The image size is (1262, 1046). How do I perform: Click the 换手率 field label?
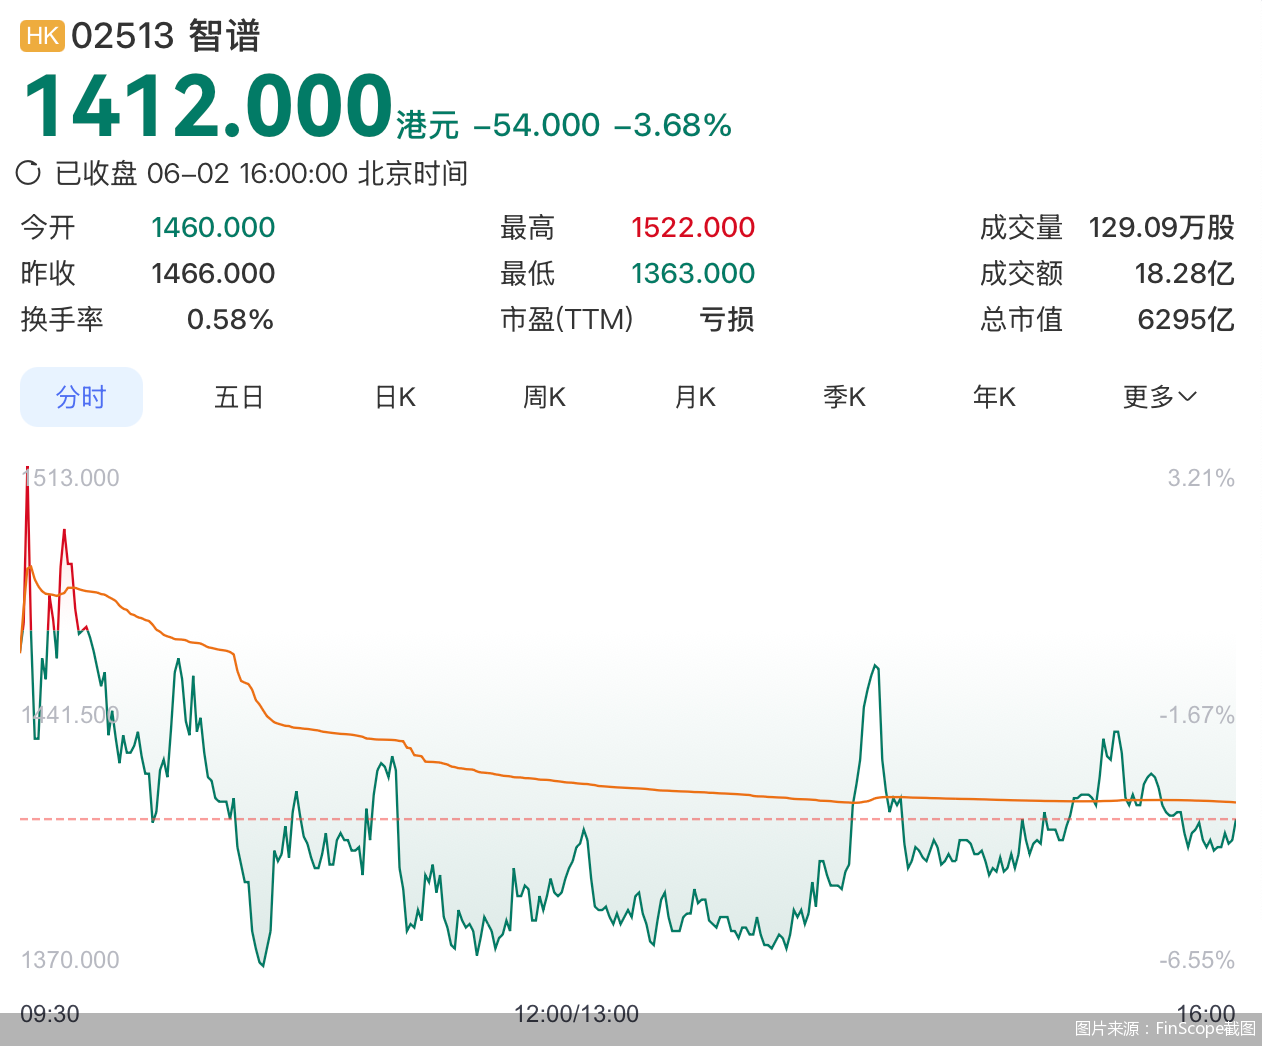pyautogui.click(x=62, y=320)
